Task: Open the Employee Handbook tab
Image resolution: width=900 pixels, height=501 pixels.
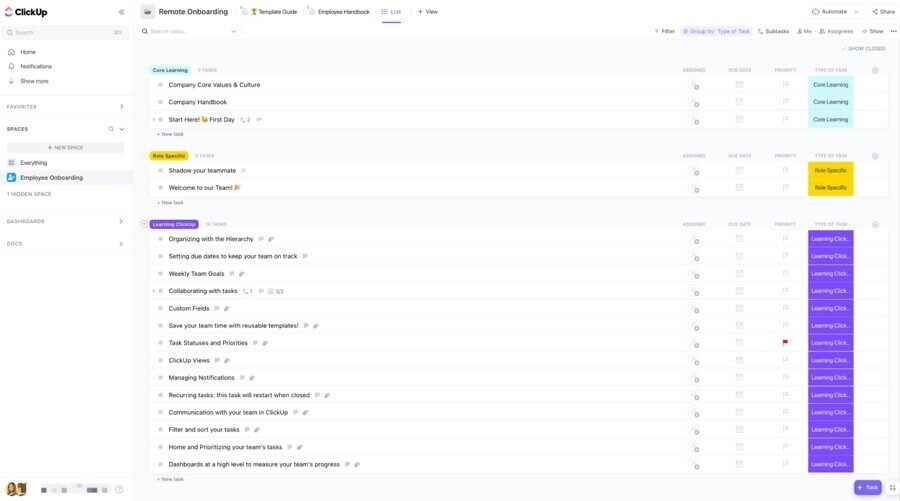Action: coord(339,12)
